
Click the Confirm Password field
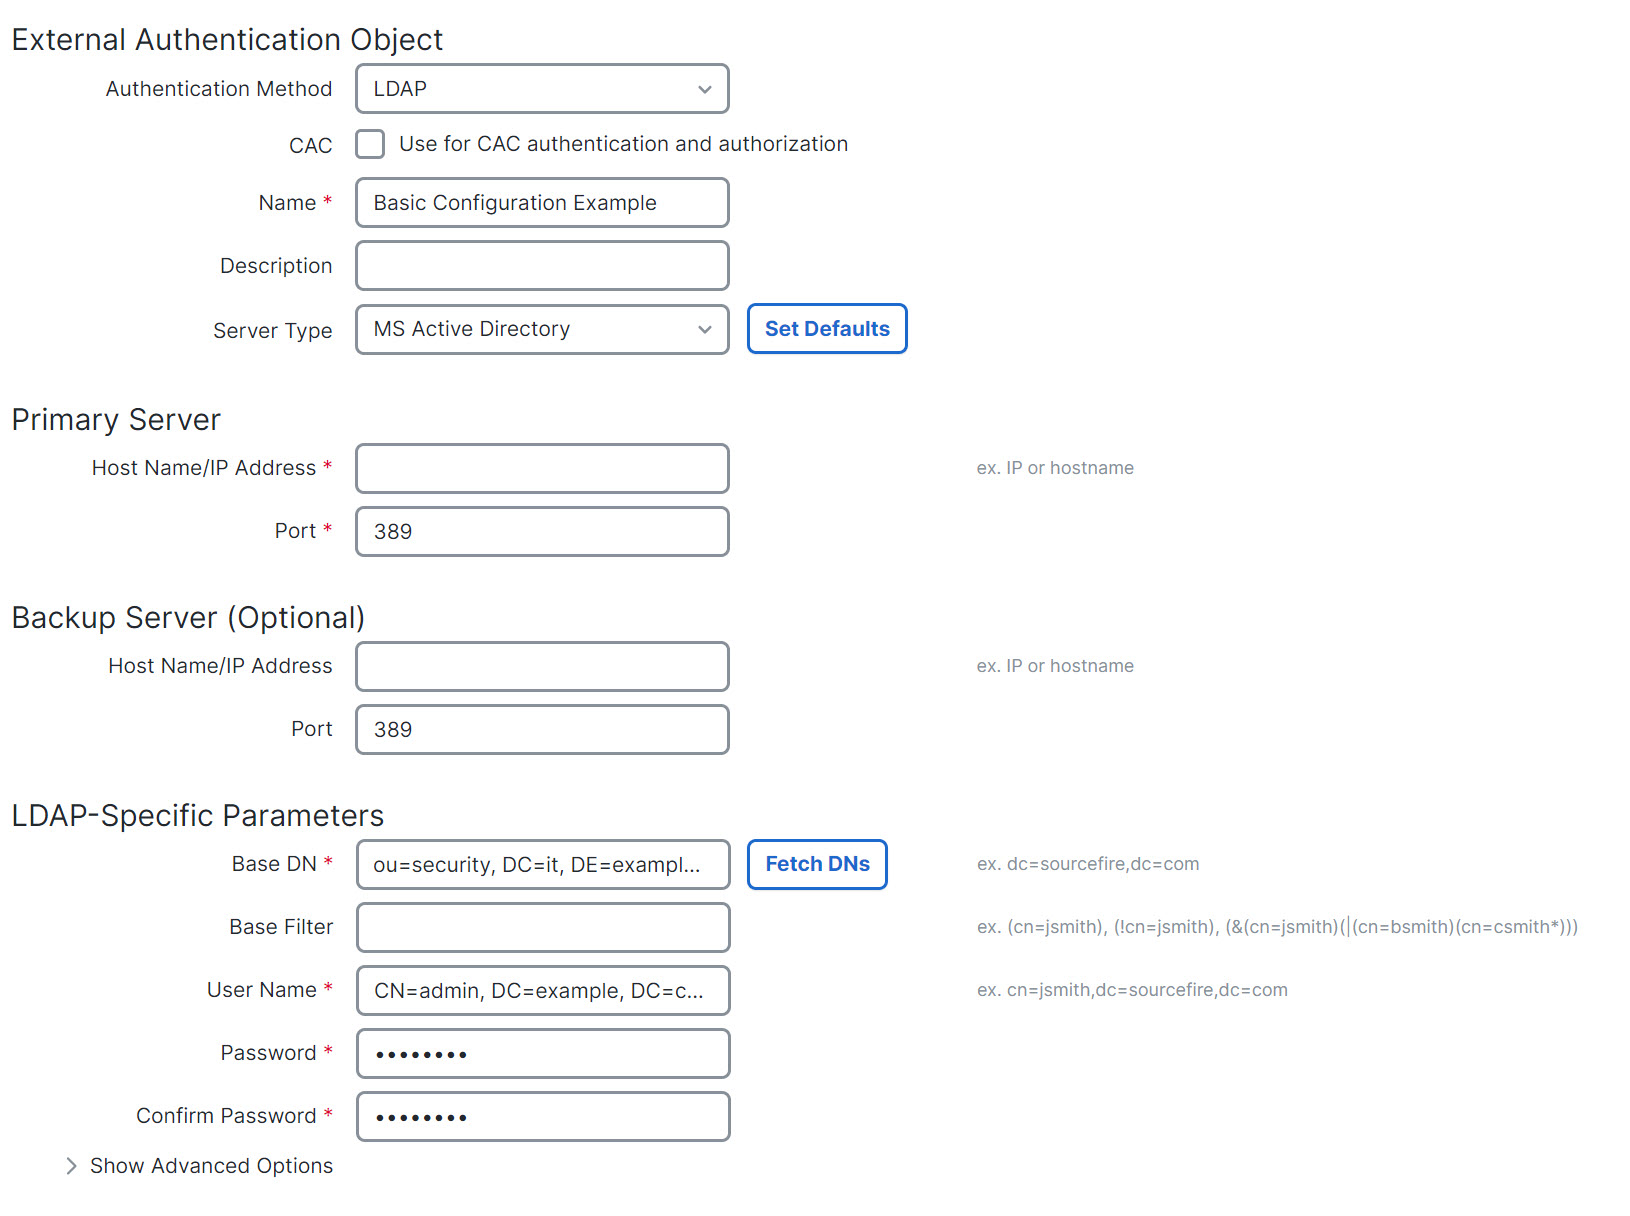541,1116
